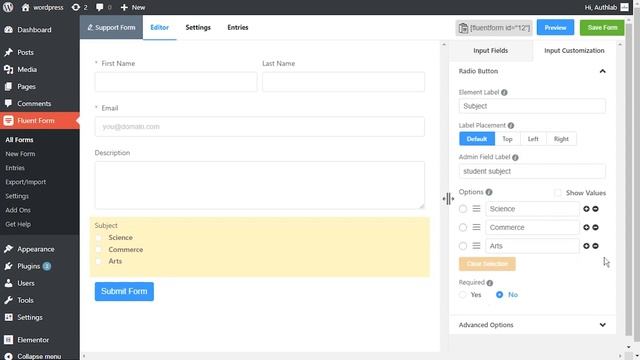This screenshot has height=360, width=640.
Task: Click the panel resize handle icon
Action: (x=448, y=199)
